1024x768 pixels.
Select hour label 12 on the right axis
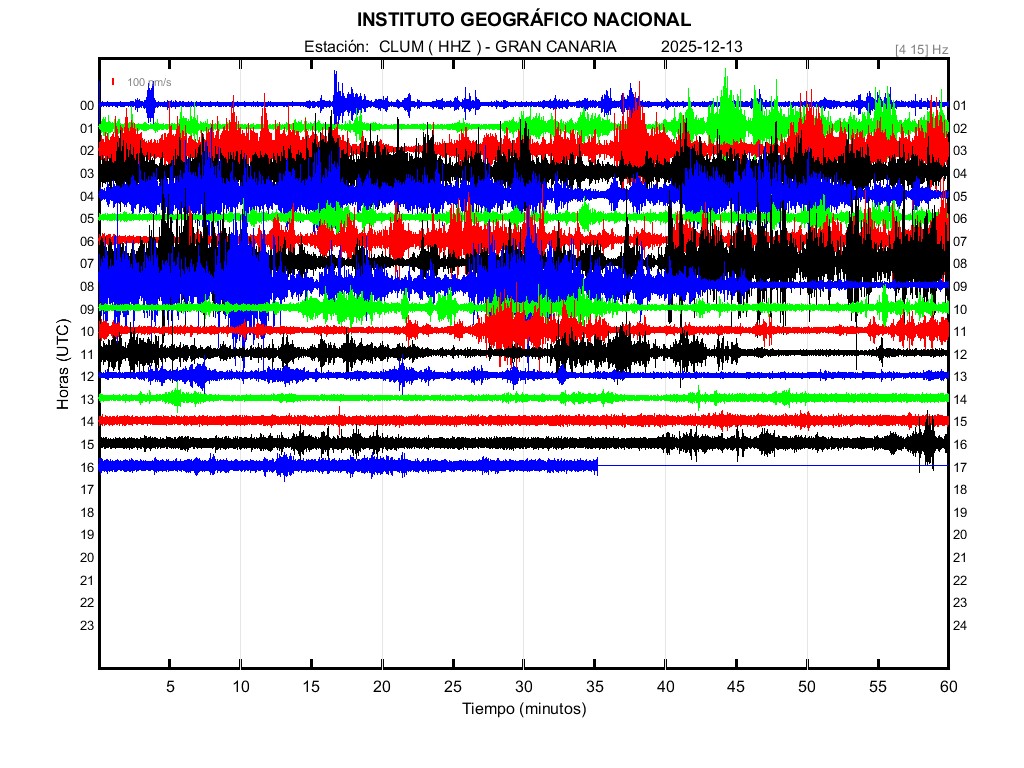pyautogui.click(x=960, y=354)
